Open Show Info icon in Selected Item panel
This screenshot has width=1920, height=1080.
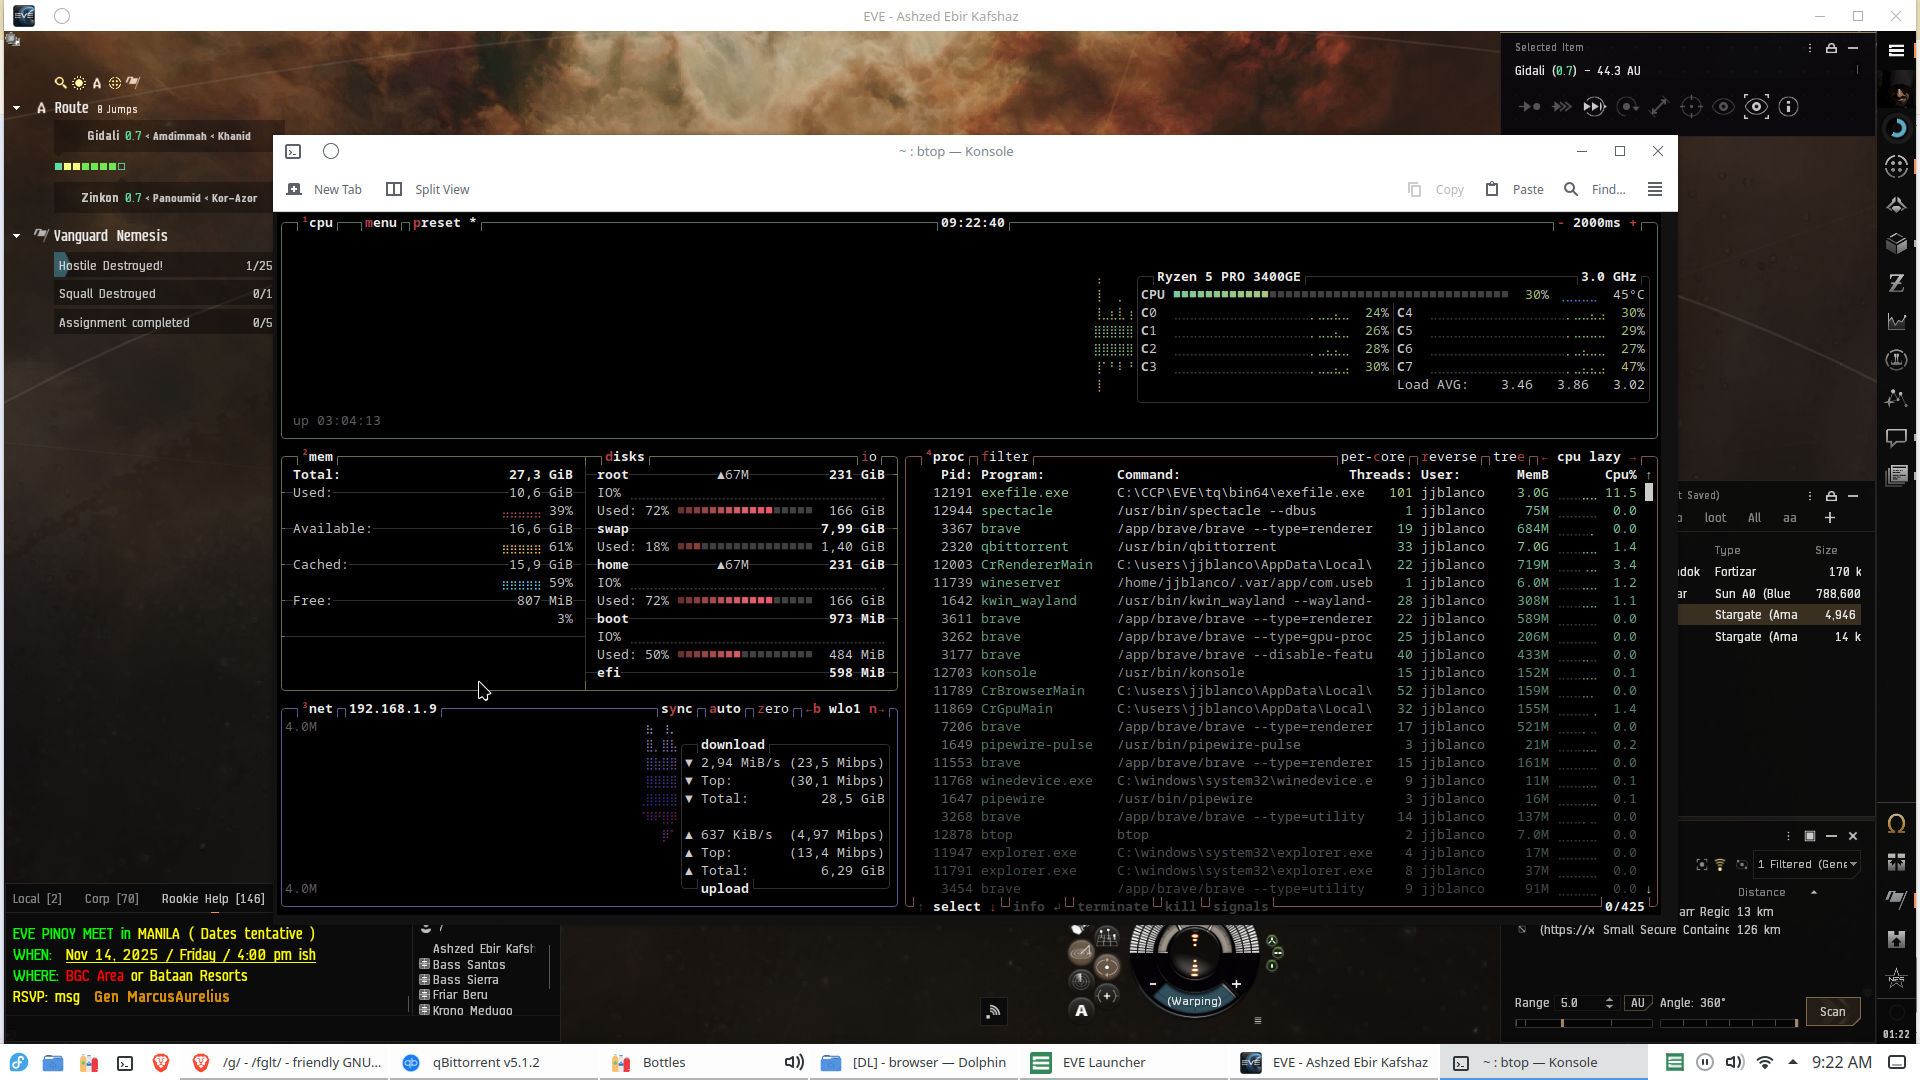click(1788, 107)
